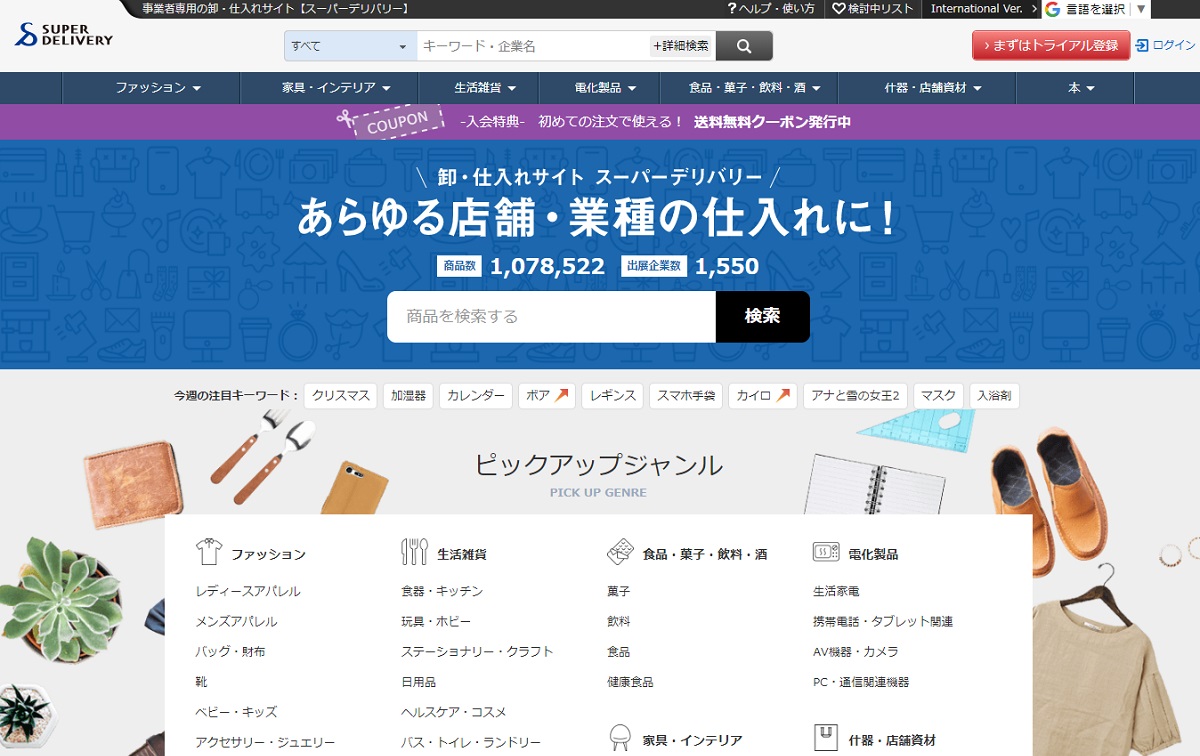
Task: Open the 食器・キッチン category link
Action: tap(442, 591)
